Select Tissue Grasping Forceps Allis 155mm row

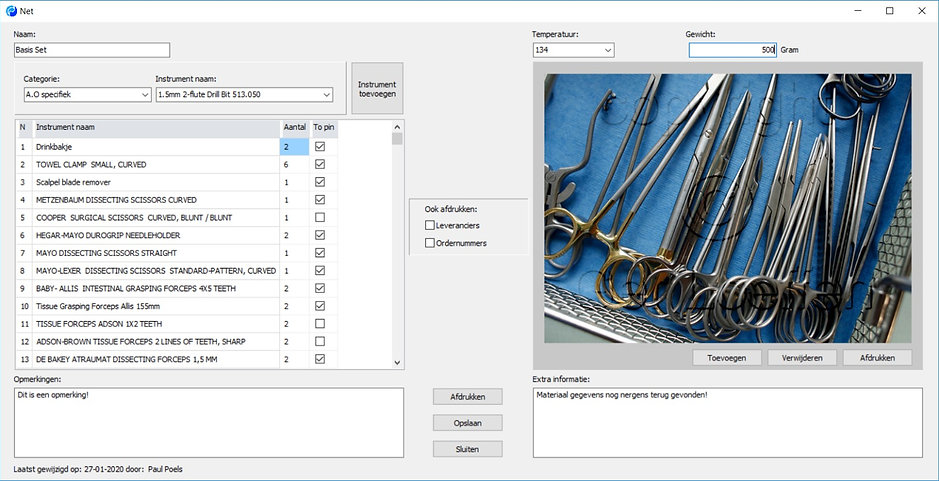coord(156,306)
